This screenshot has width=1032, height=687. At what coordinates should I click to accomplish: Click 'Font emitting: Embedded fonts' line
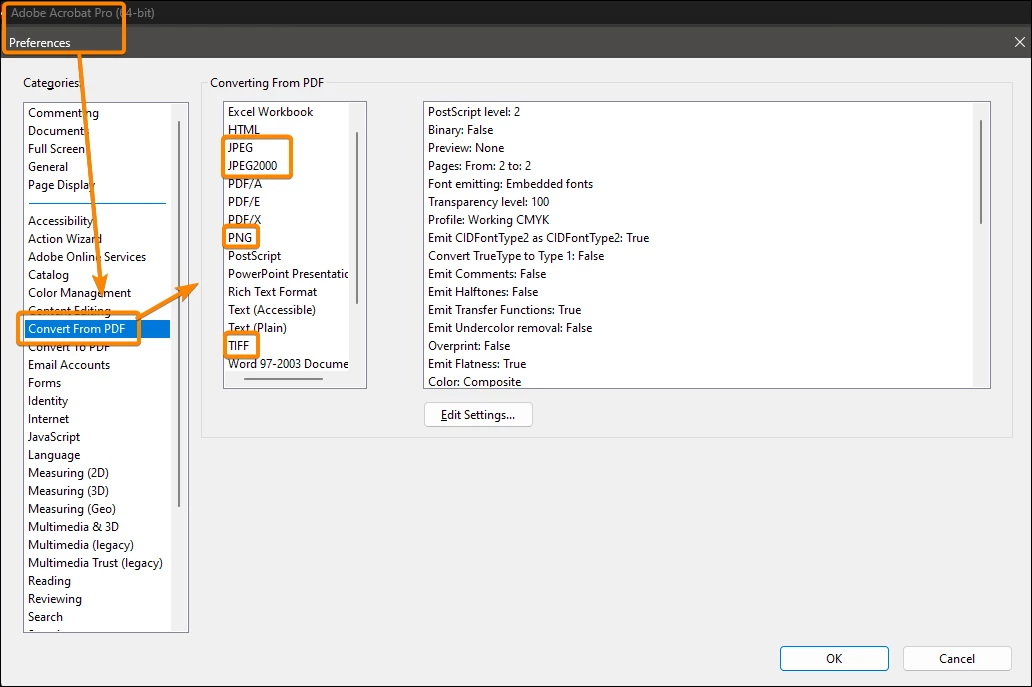(x=510, y=184)
